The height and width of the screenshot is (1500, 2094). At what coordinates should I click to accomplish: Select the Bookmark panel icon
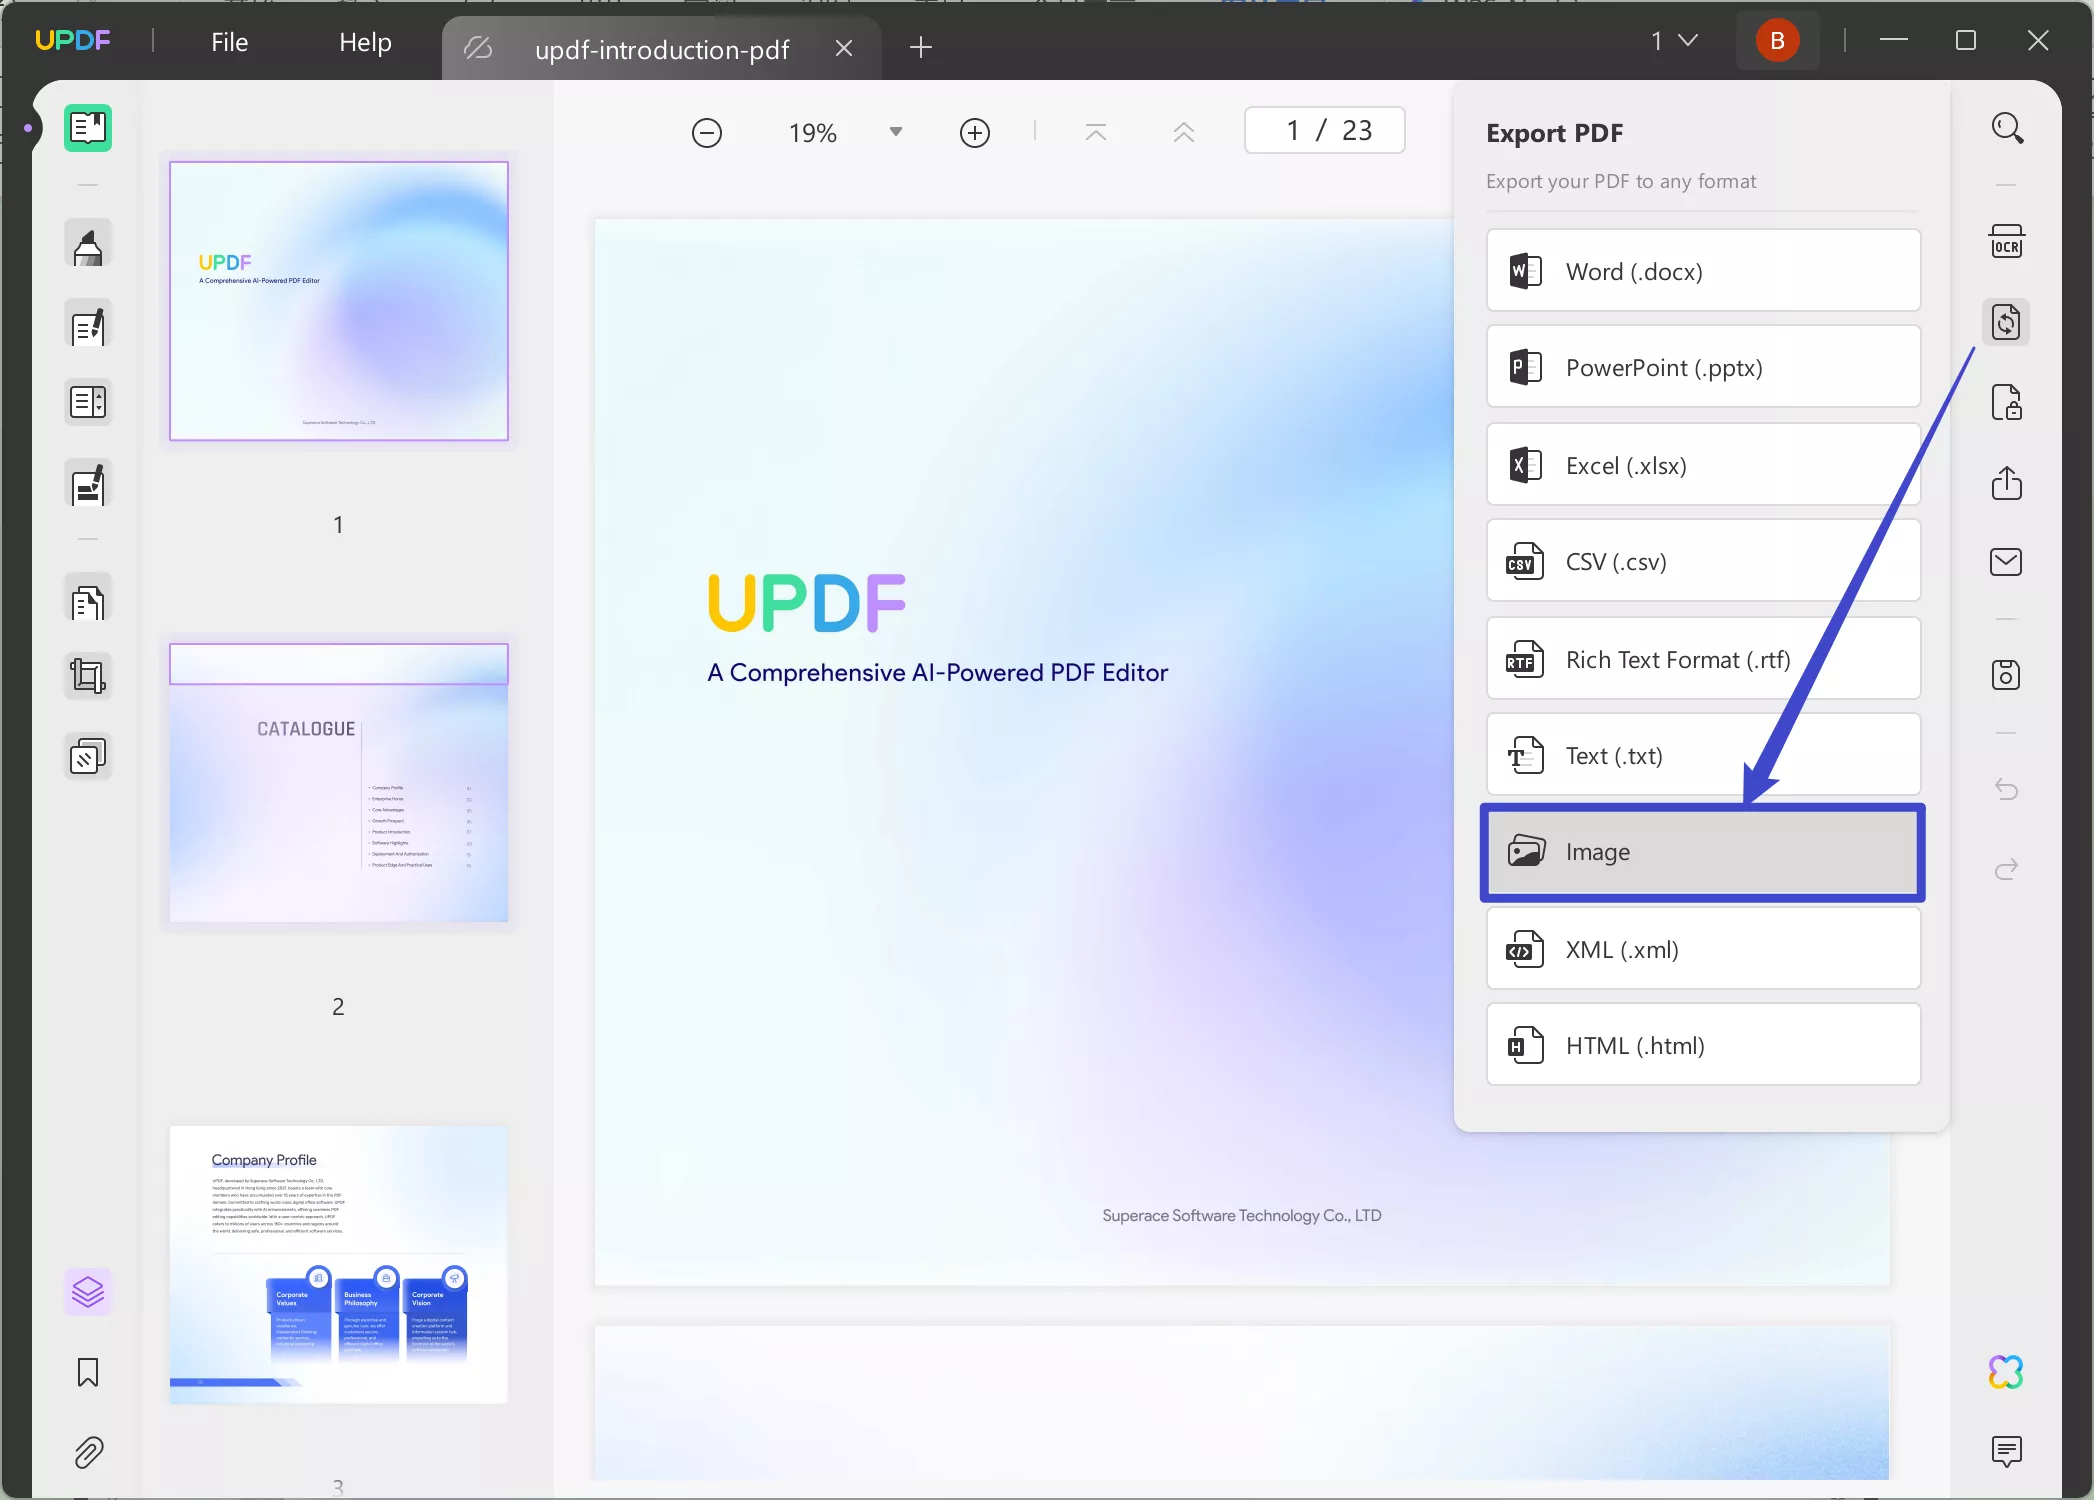[x=89, y=1372]
